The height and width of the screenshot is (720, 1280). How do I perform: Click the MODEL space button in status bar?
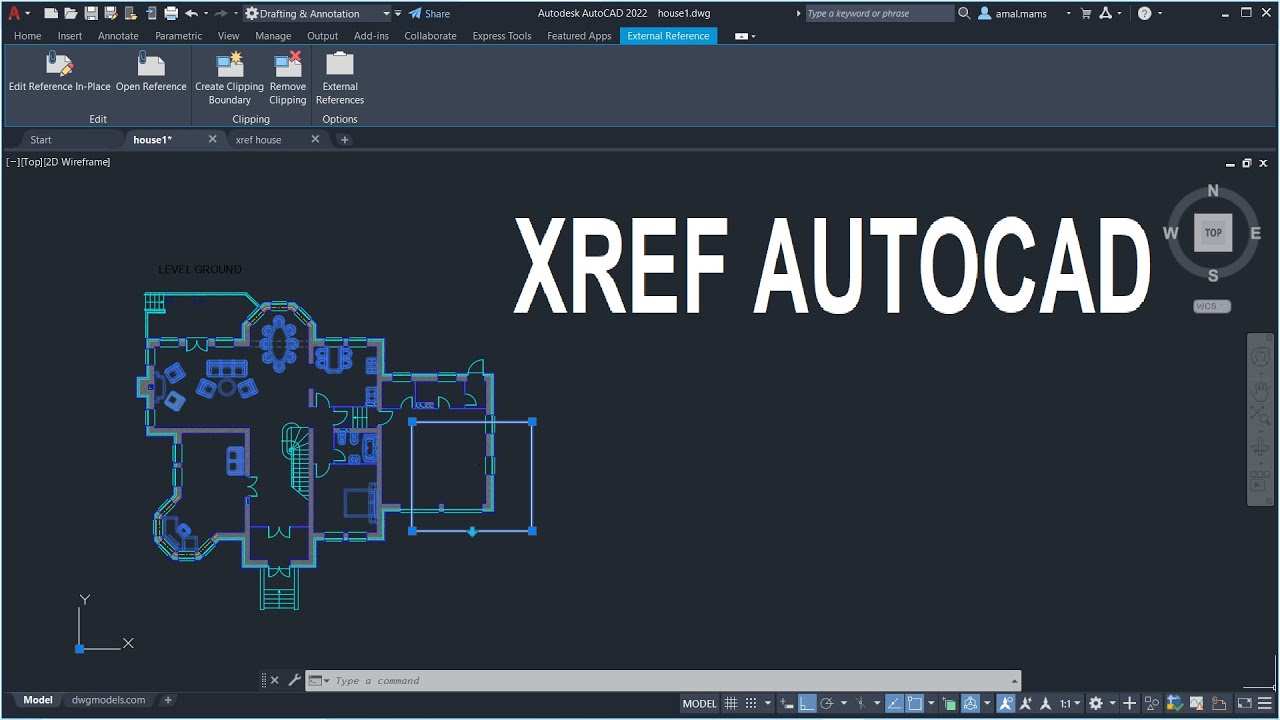point(699,703)
